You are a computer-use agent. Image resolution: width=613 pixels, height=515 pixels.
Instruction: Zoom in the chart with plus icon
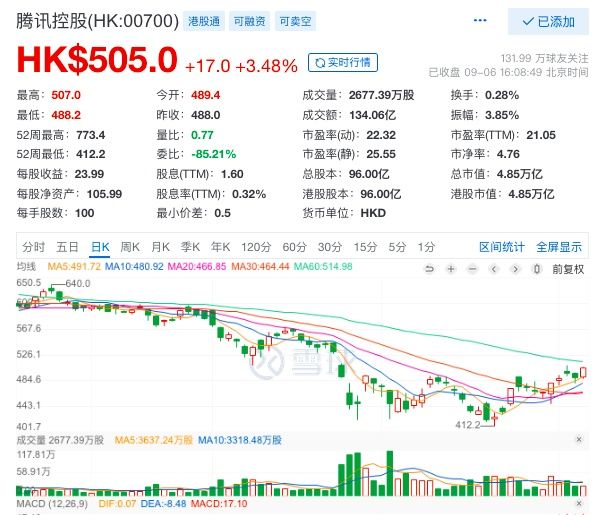[451, 269]
